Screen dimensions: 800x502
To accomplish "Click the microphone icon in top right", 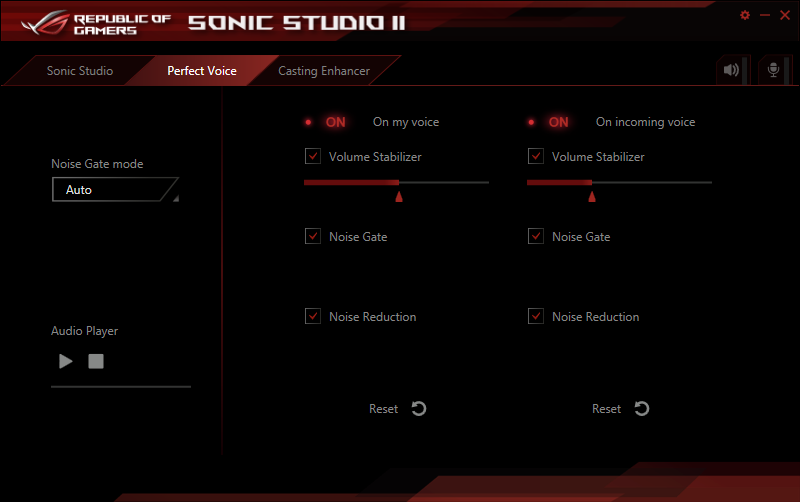I will (x=772, y=70).
